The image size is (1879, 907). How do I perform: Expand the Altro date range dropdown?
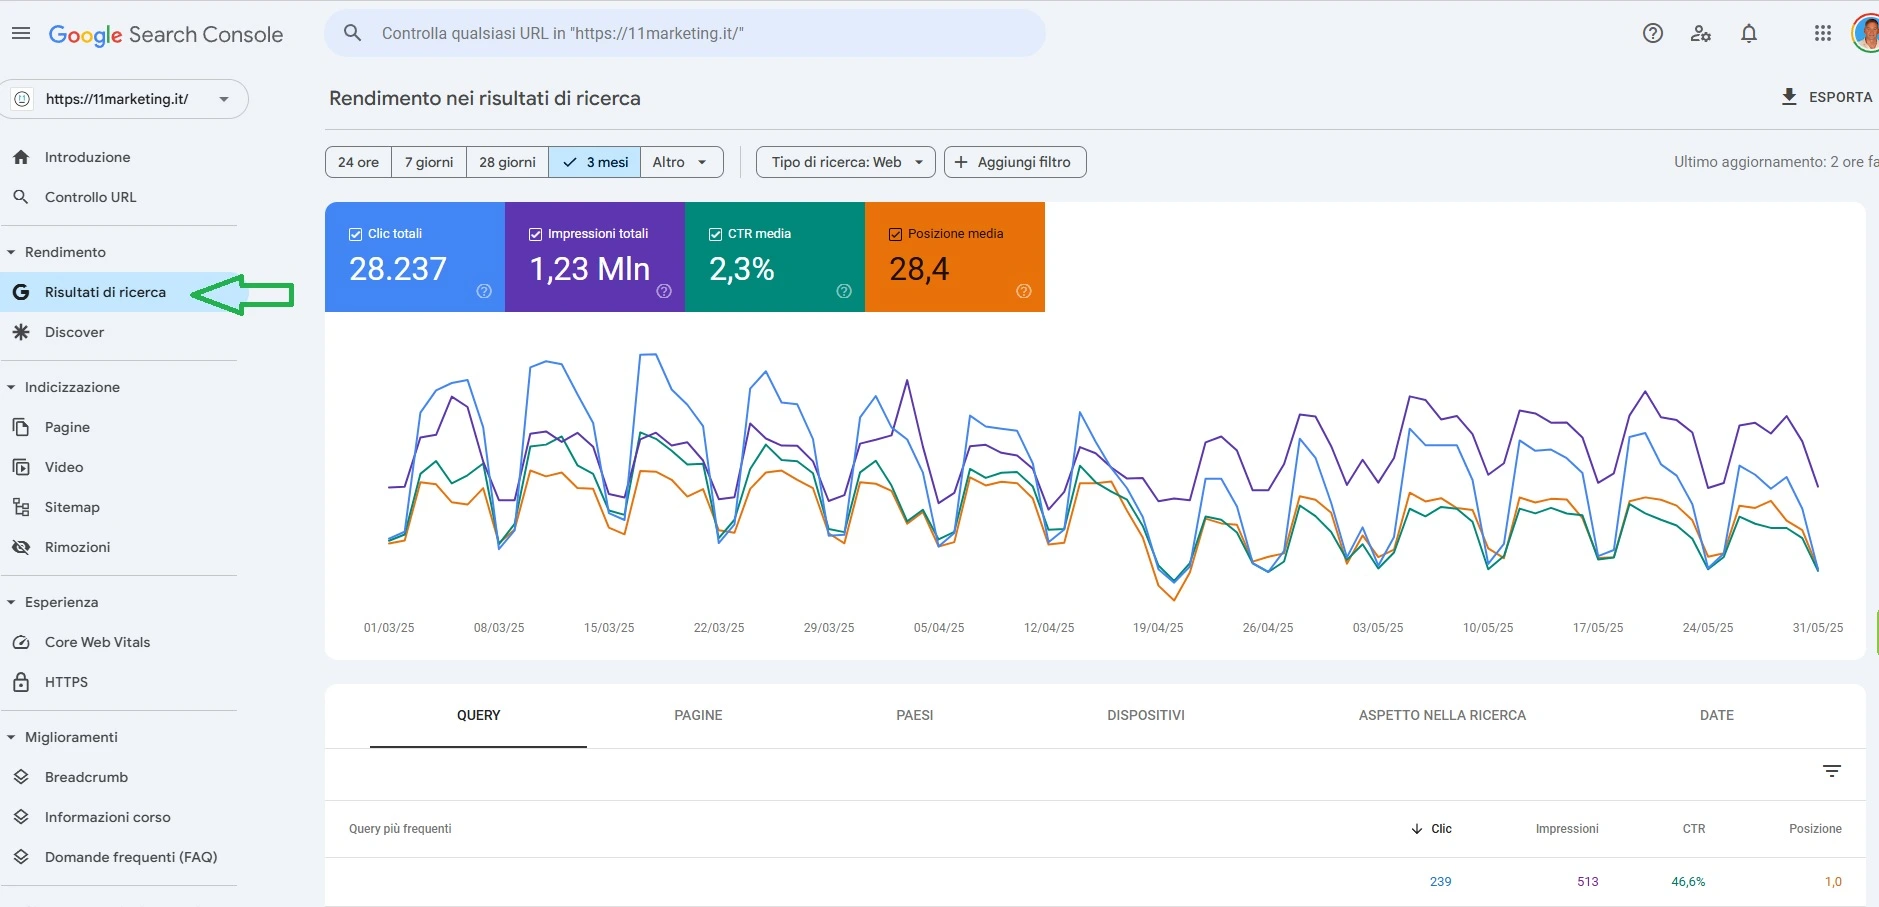(x=681, y=162)
